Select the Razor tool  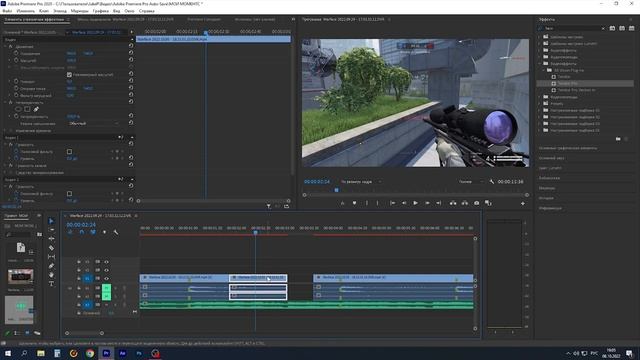pos(51,248)
